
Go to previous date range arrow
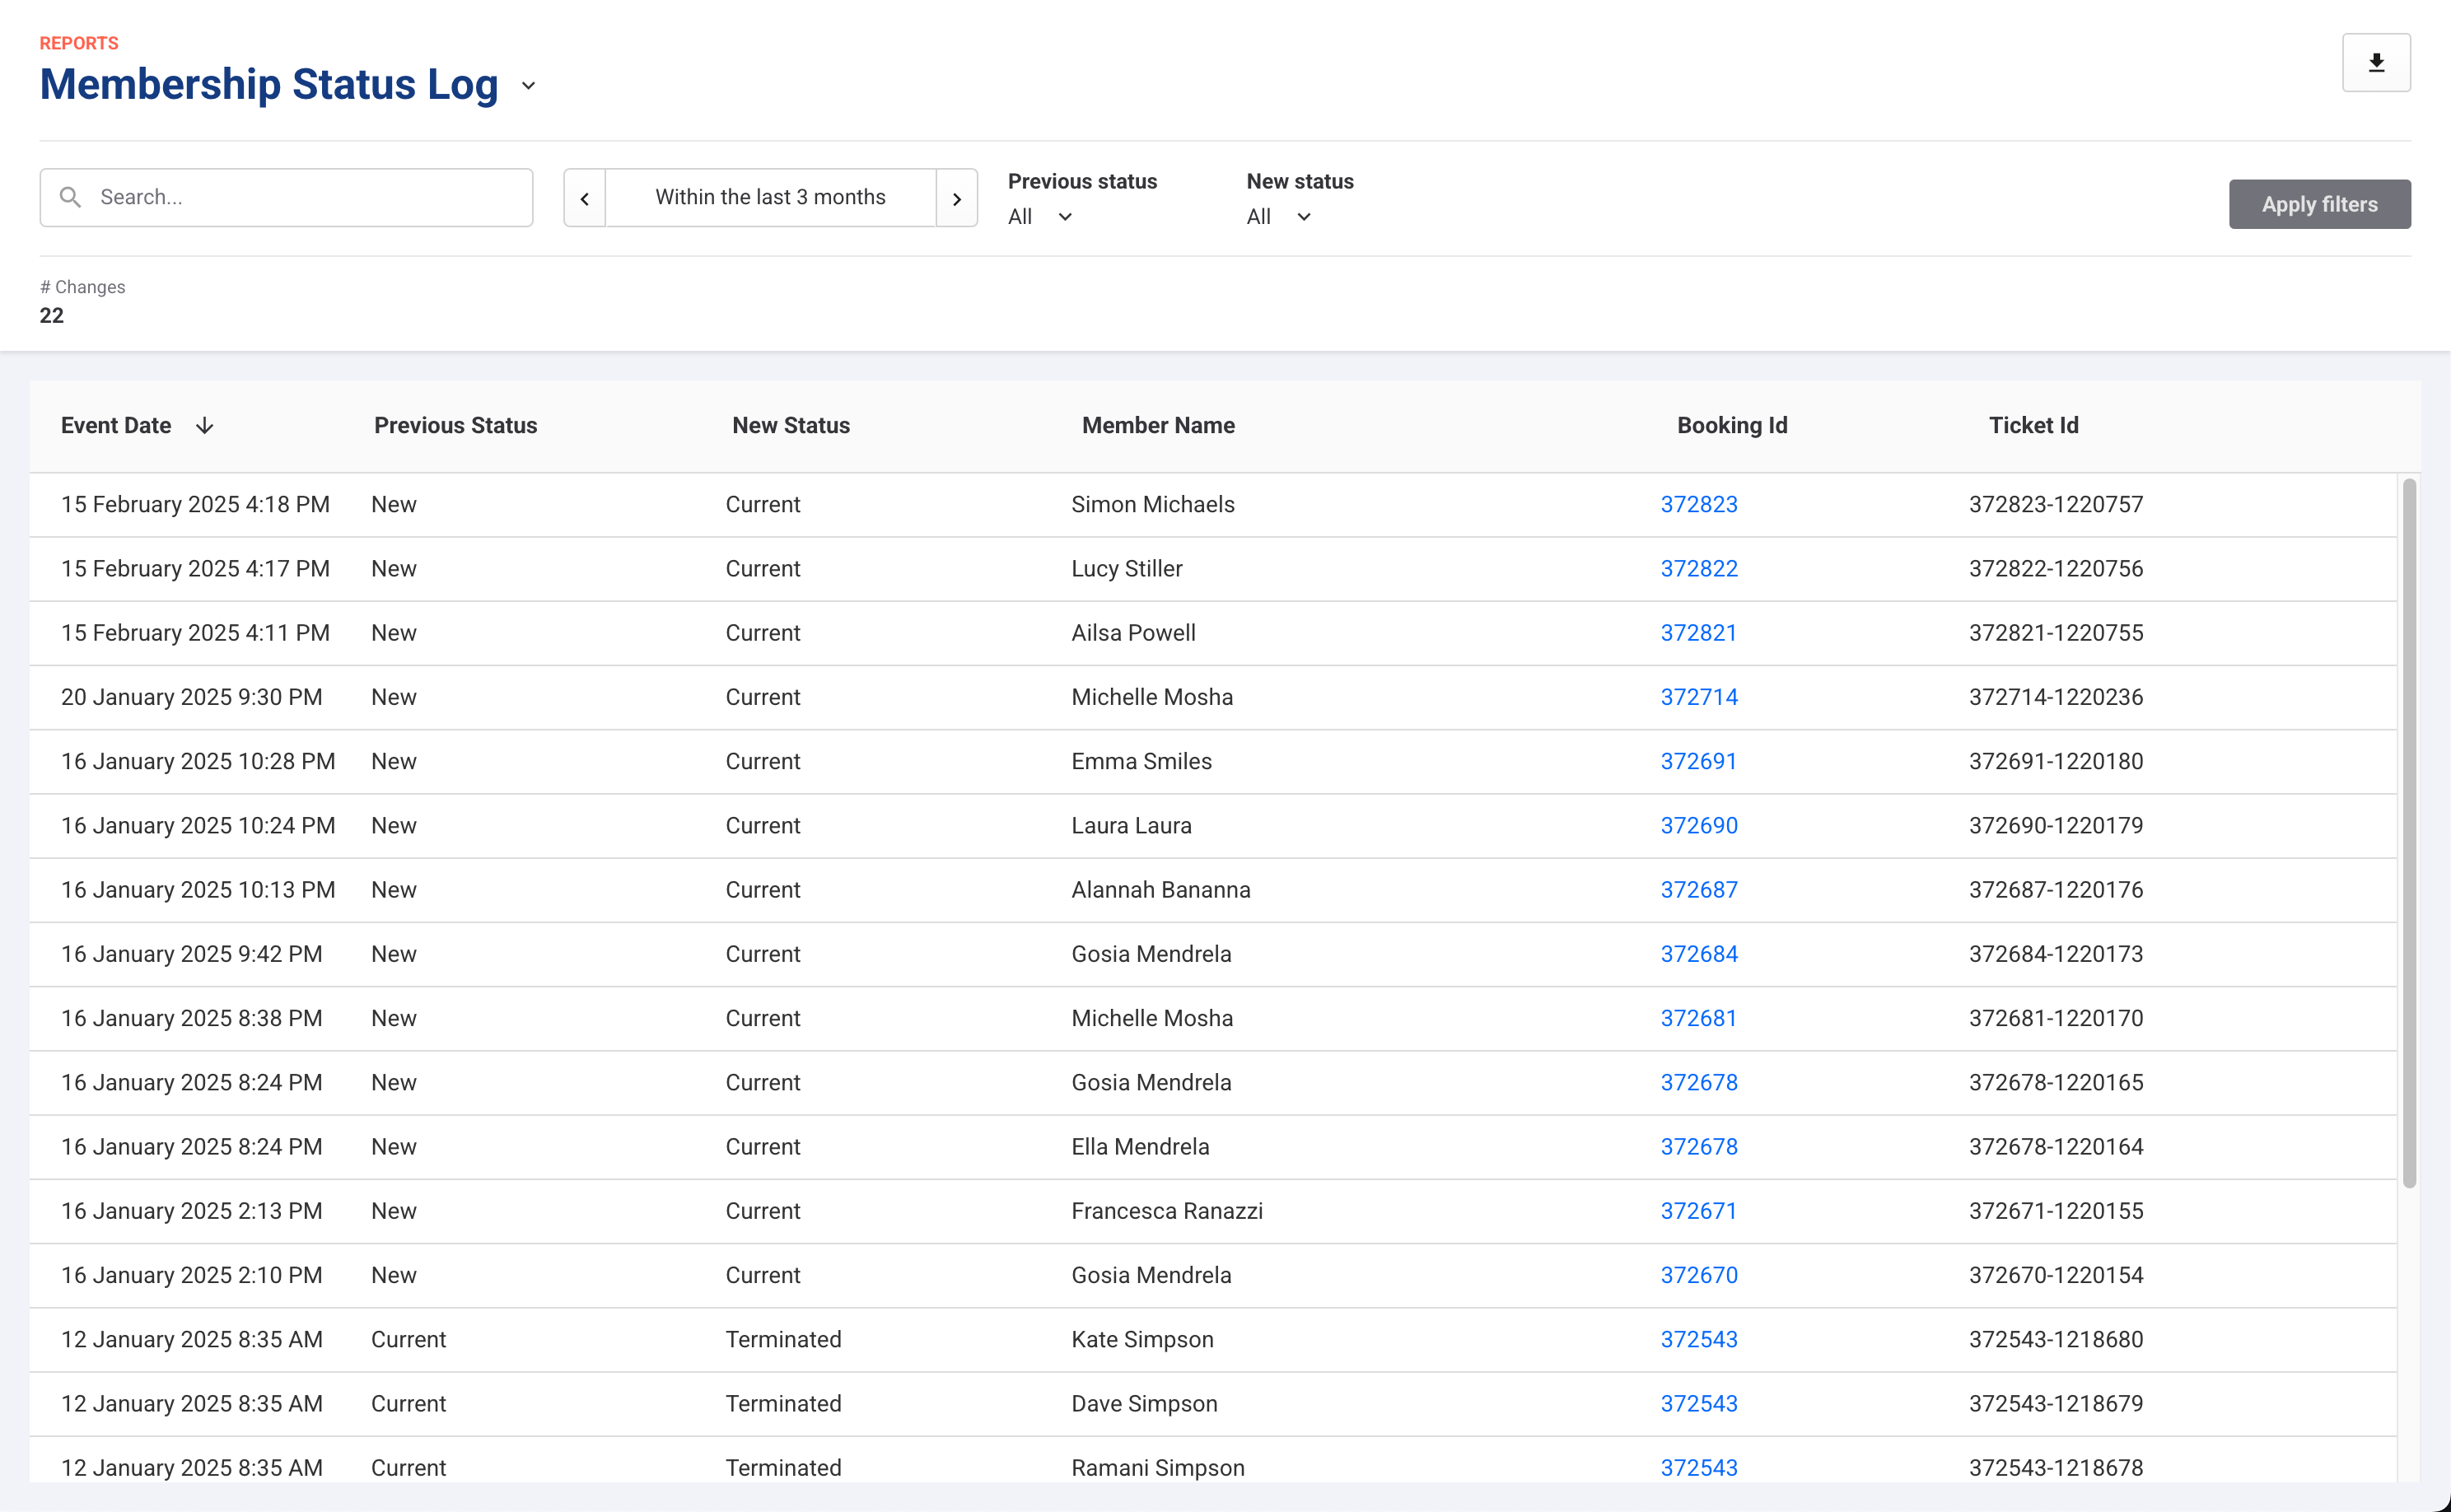pyautogui.click(x=585, y=198)
